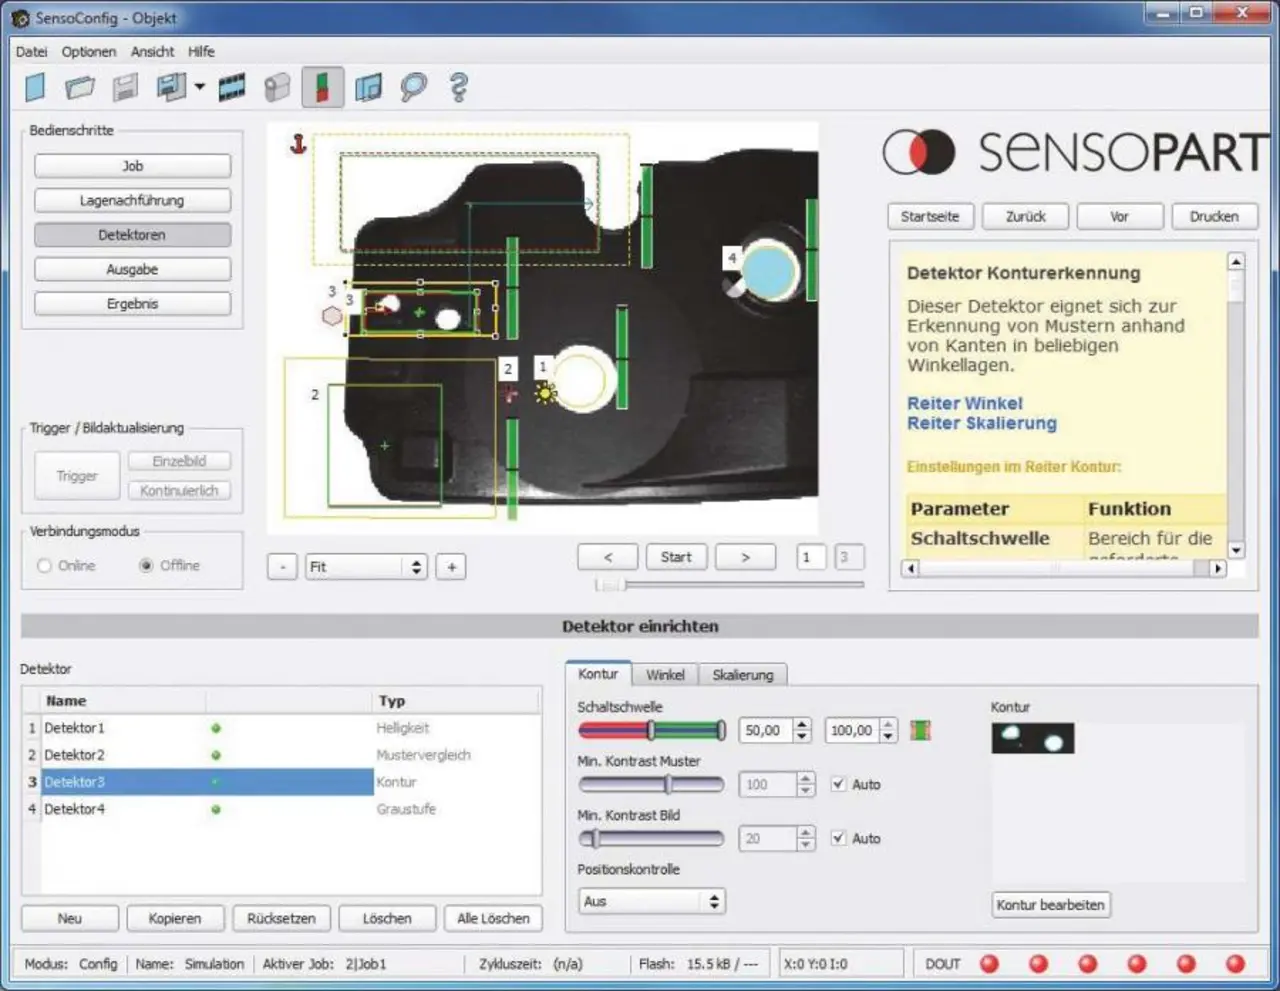Image resolution: width=1280 pixels, height=991 pixels.
Task: Click the filmstrip icon in the toolbar
Action: (232, 88)
